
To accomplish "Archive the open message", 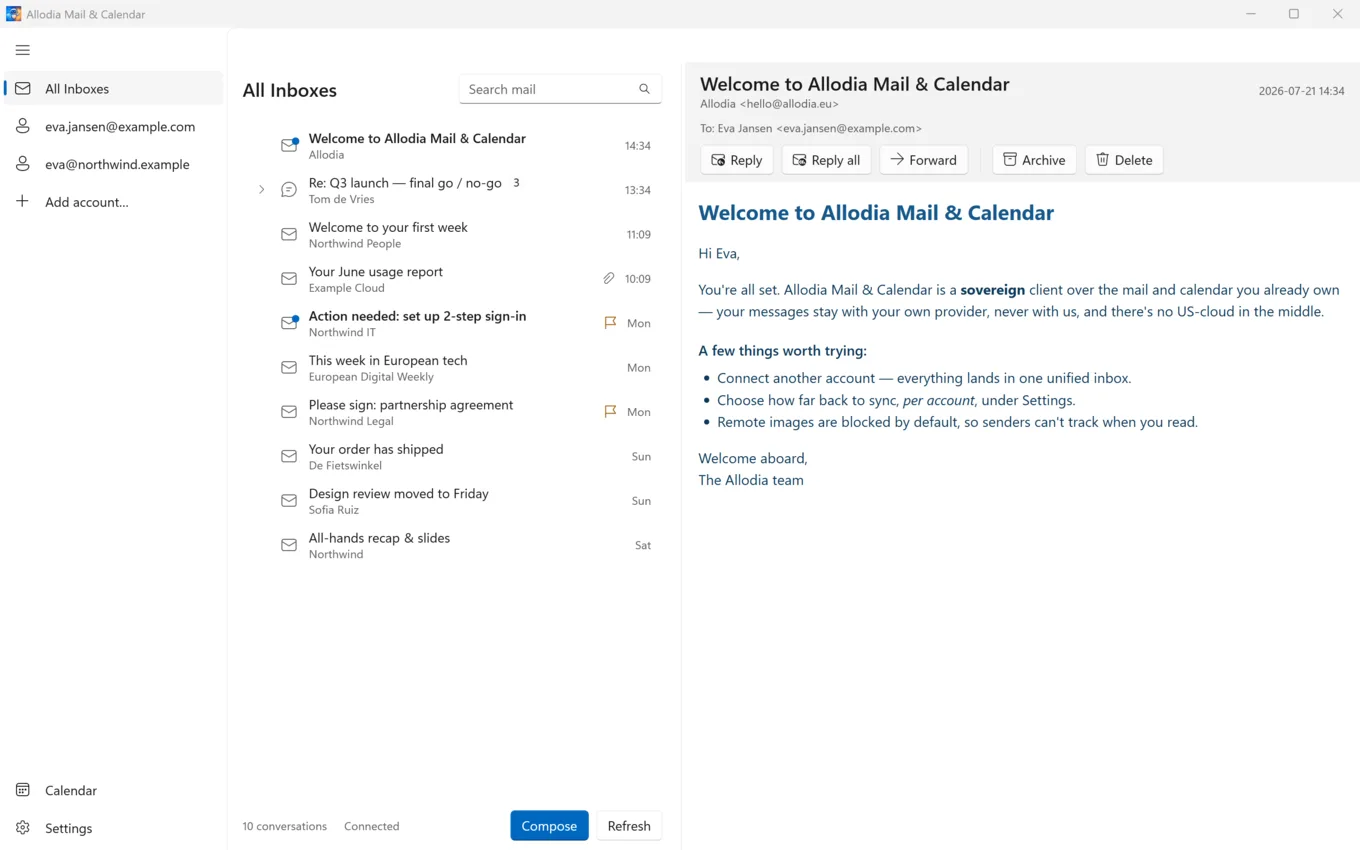I will tap(1034, 160).
